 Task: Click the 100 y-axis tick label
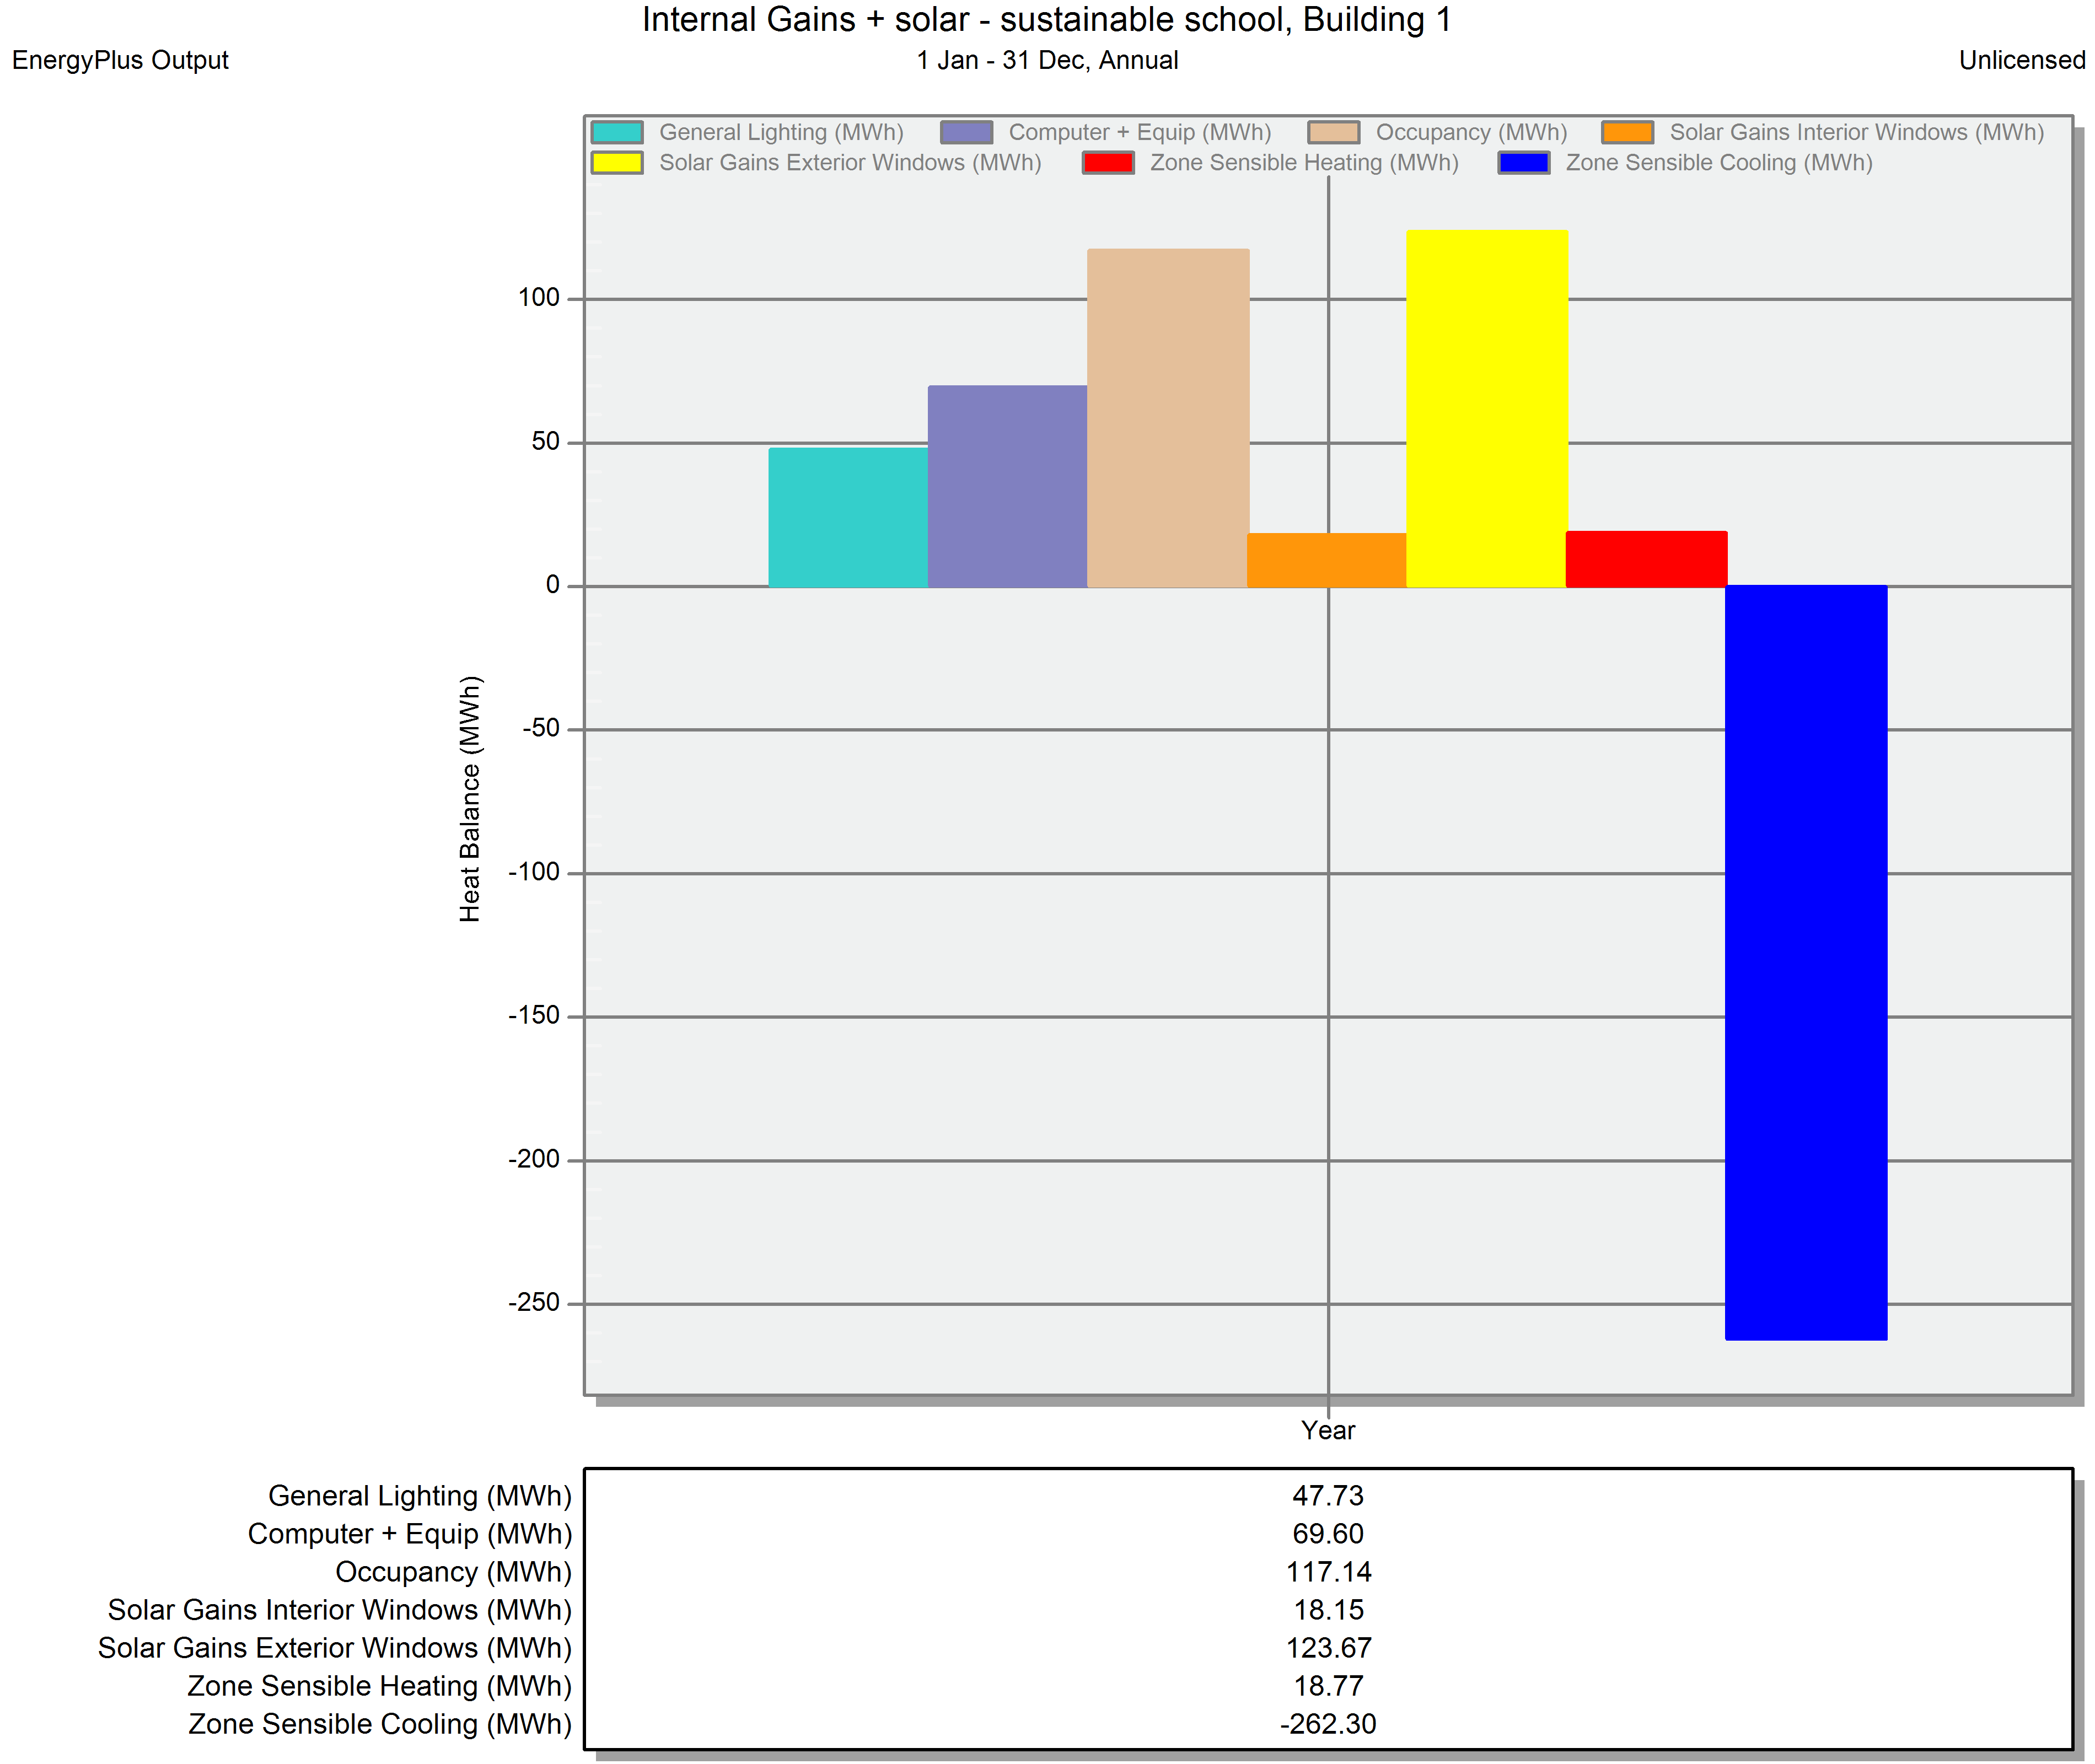tap(539, 297)
